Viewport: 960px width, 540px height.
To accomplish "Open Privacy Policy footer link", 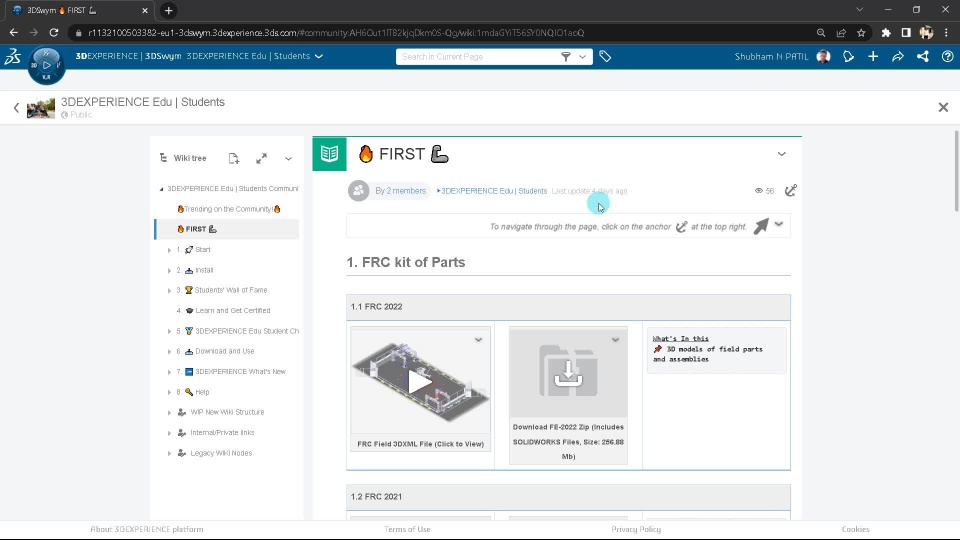I will [636, 529].
